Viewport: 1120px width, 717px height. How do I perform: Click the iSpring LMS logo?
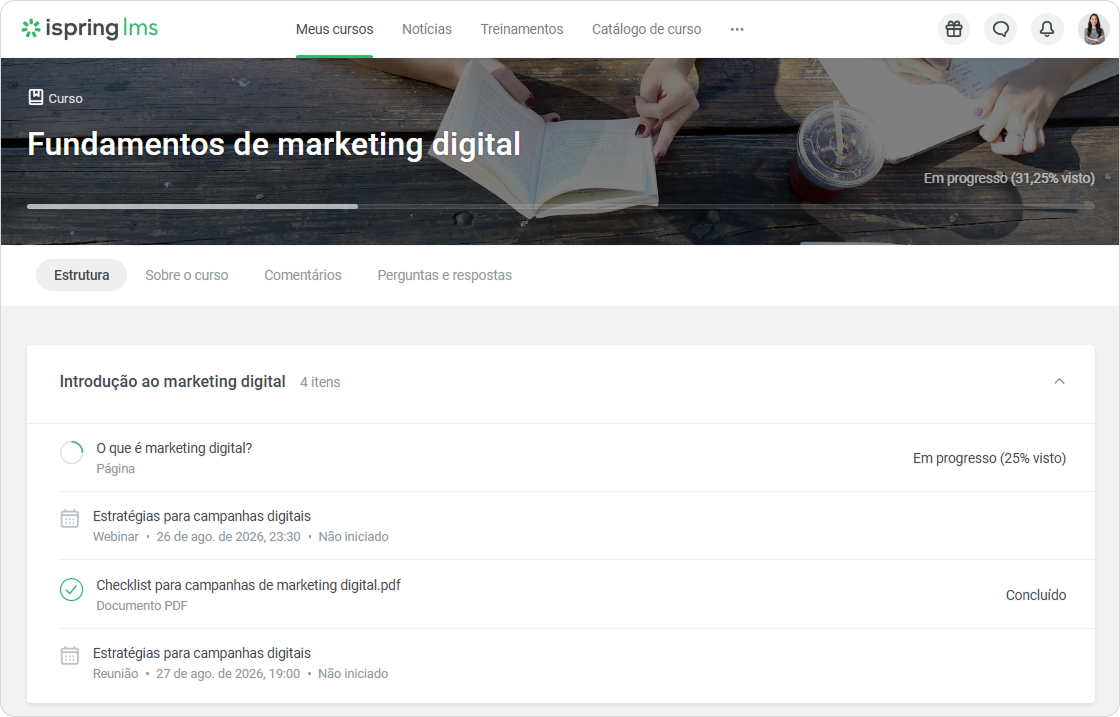pos(90,29)
